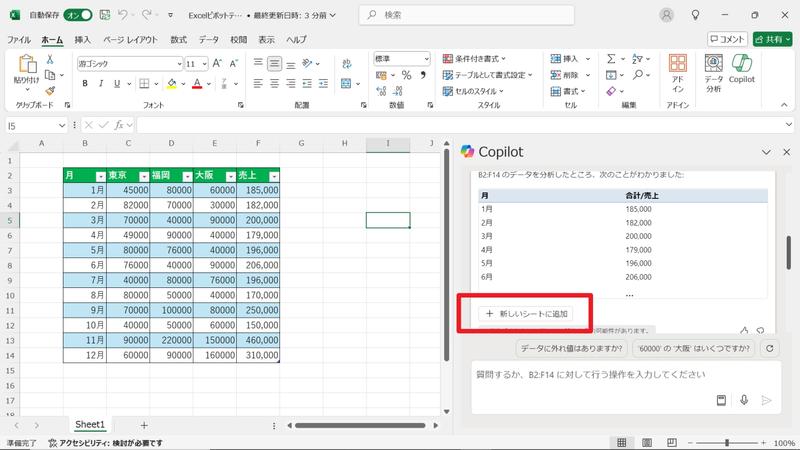Click the Share (共有) button
Image resolution: width=800 pixels, height=450 pixels.
pos(772,39)
